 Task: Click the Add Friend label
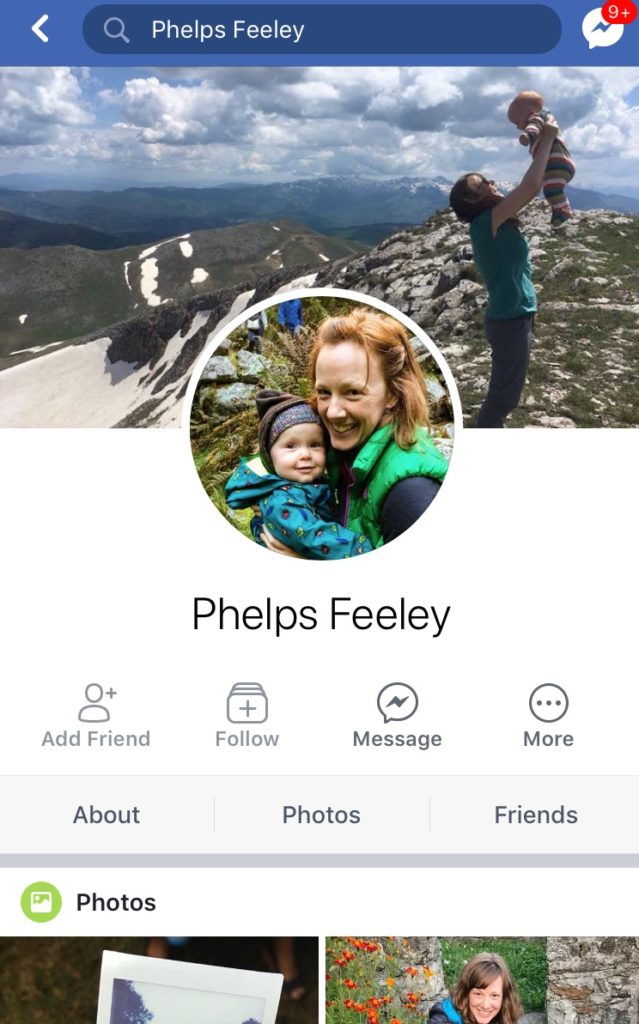[x=96, y=739]
